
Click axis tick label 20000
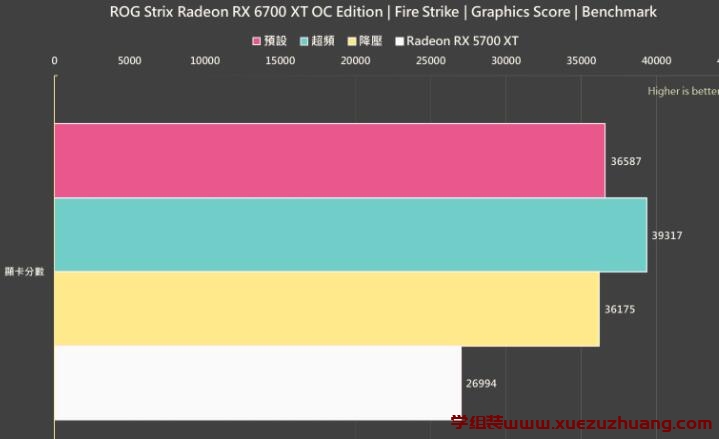(x=355, y=61)
